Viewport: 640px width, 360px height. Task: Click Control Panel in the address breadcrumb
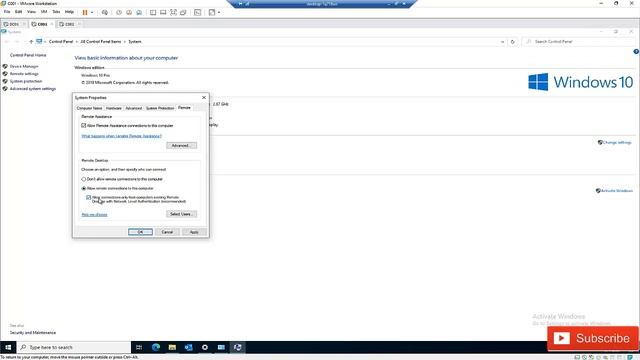[61, 42]
